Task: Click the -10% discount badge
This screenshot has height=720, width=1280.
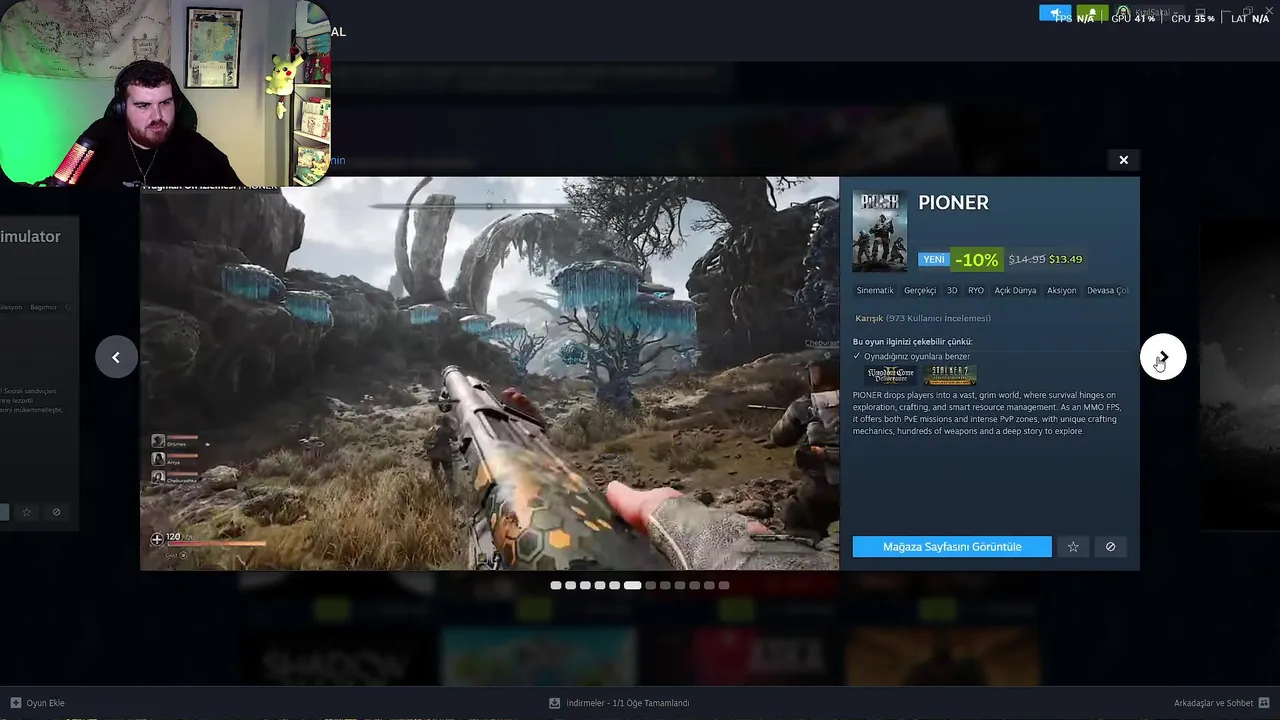Action: pyautogui.click(x=976, y=260)
